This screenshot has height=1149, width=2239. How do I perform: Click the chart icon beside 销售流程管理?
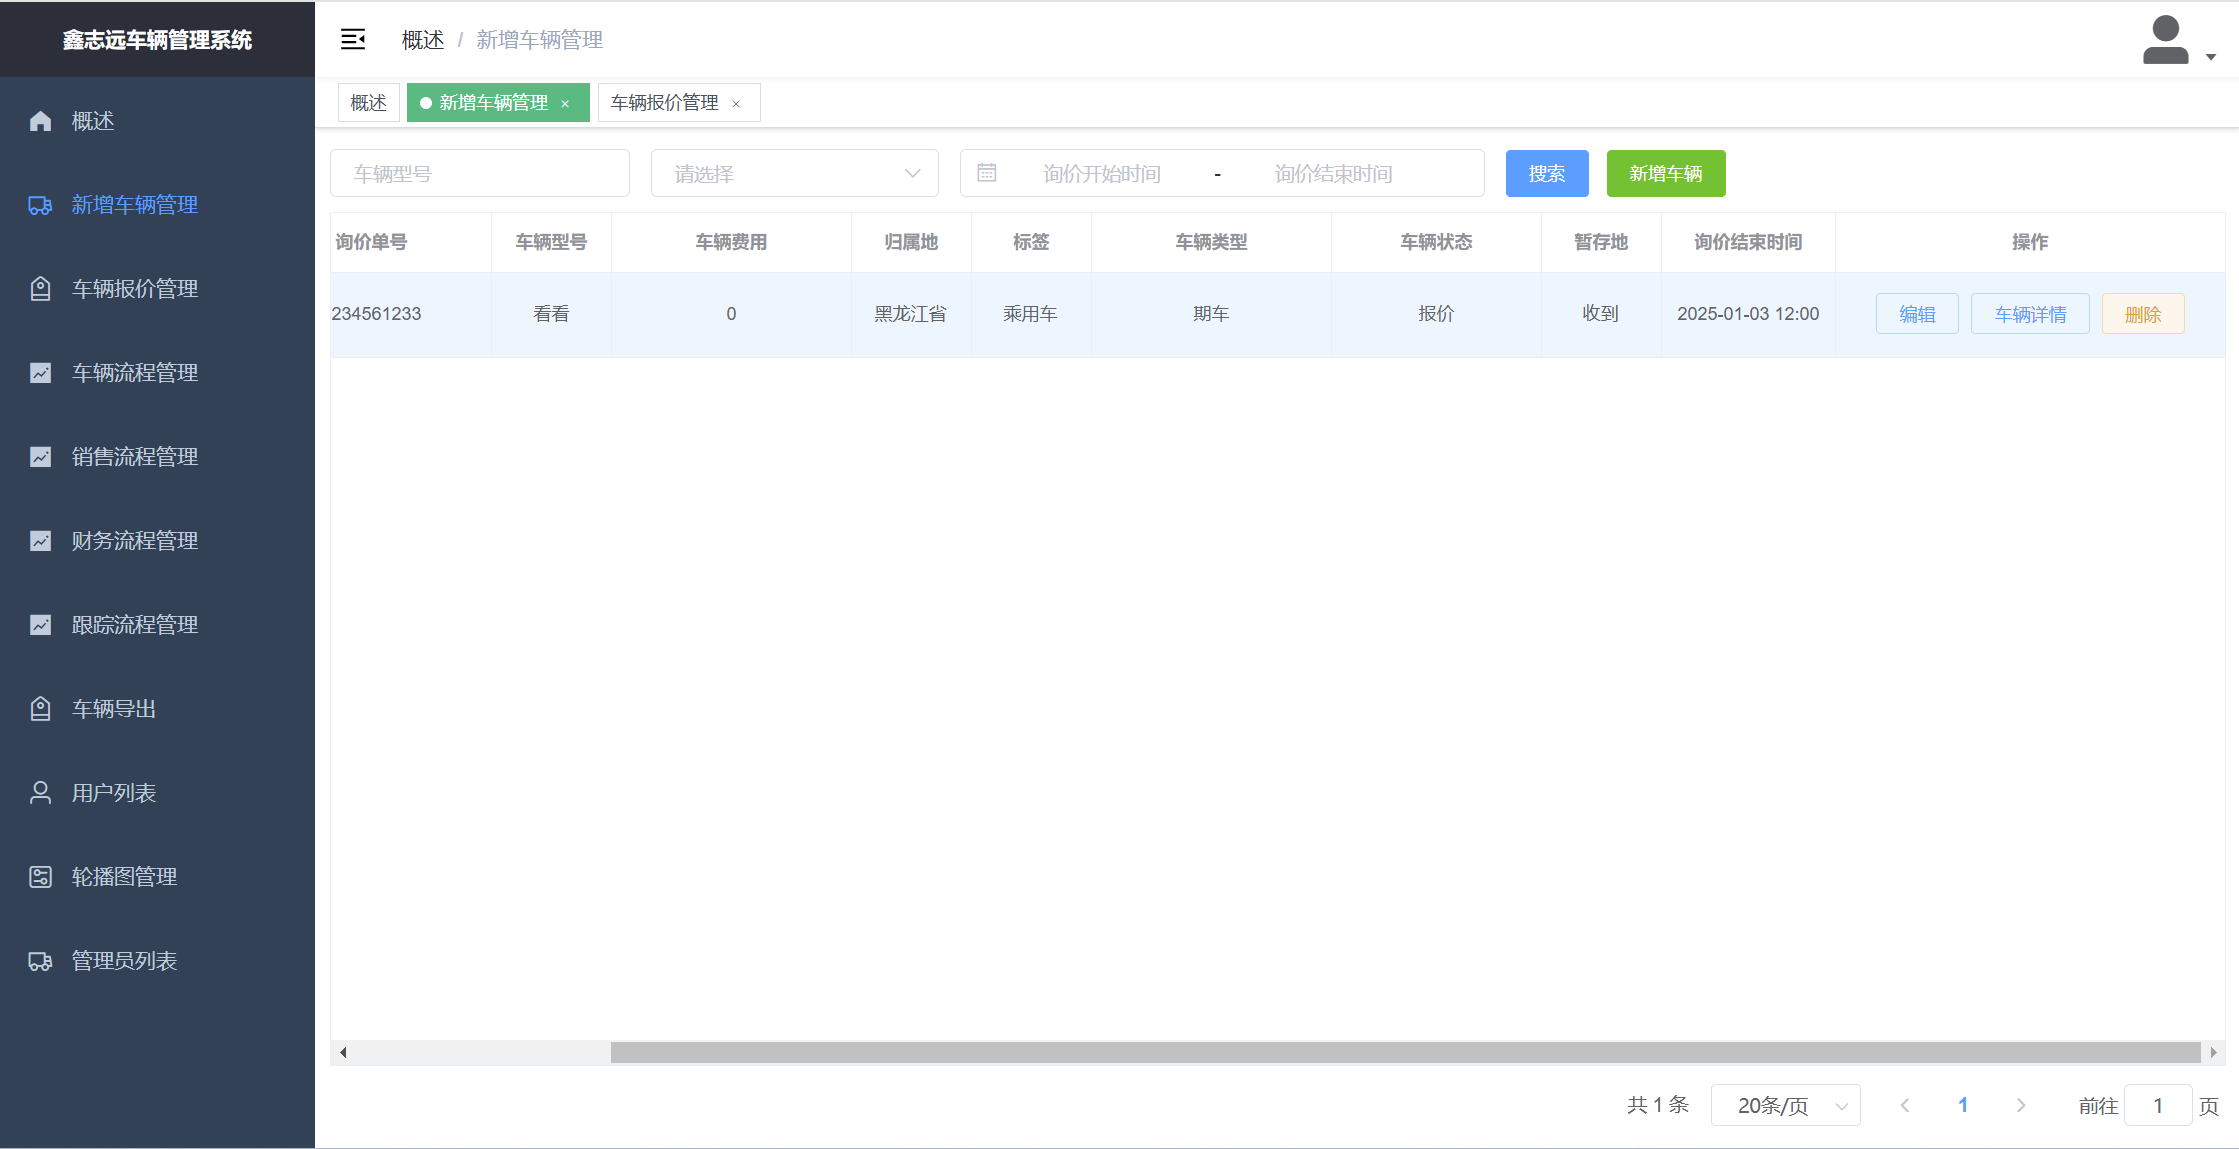click(x=40, y=457)
